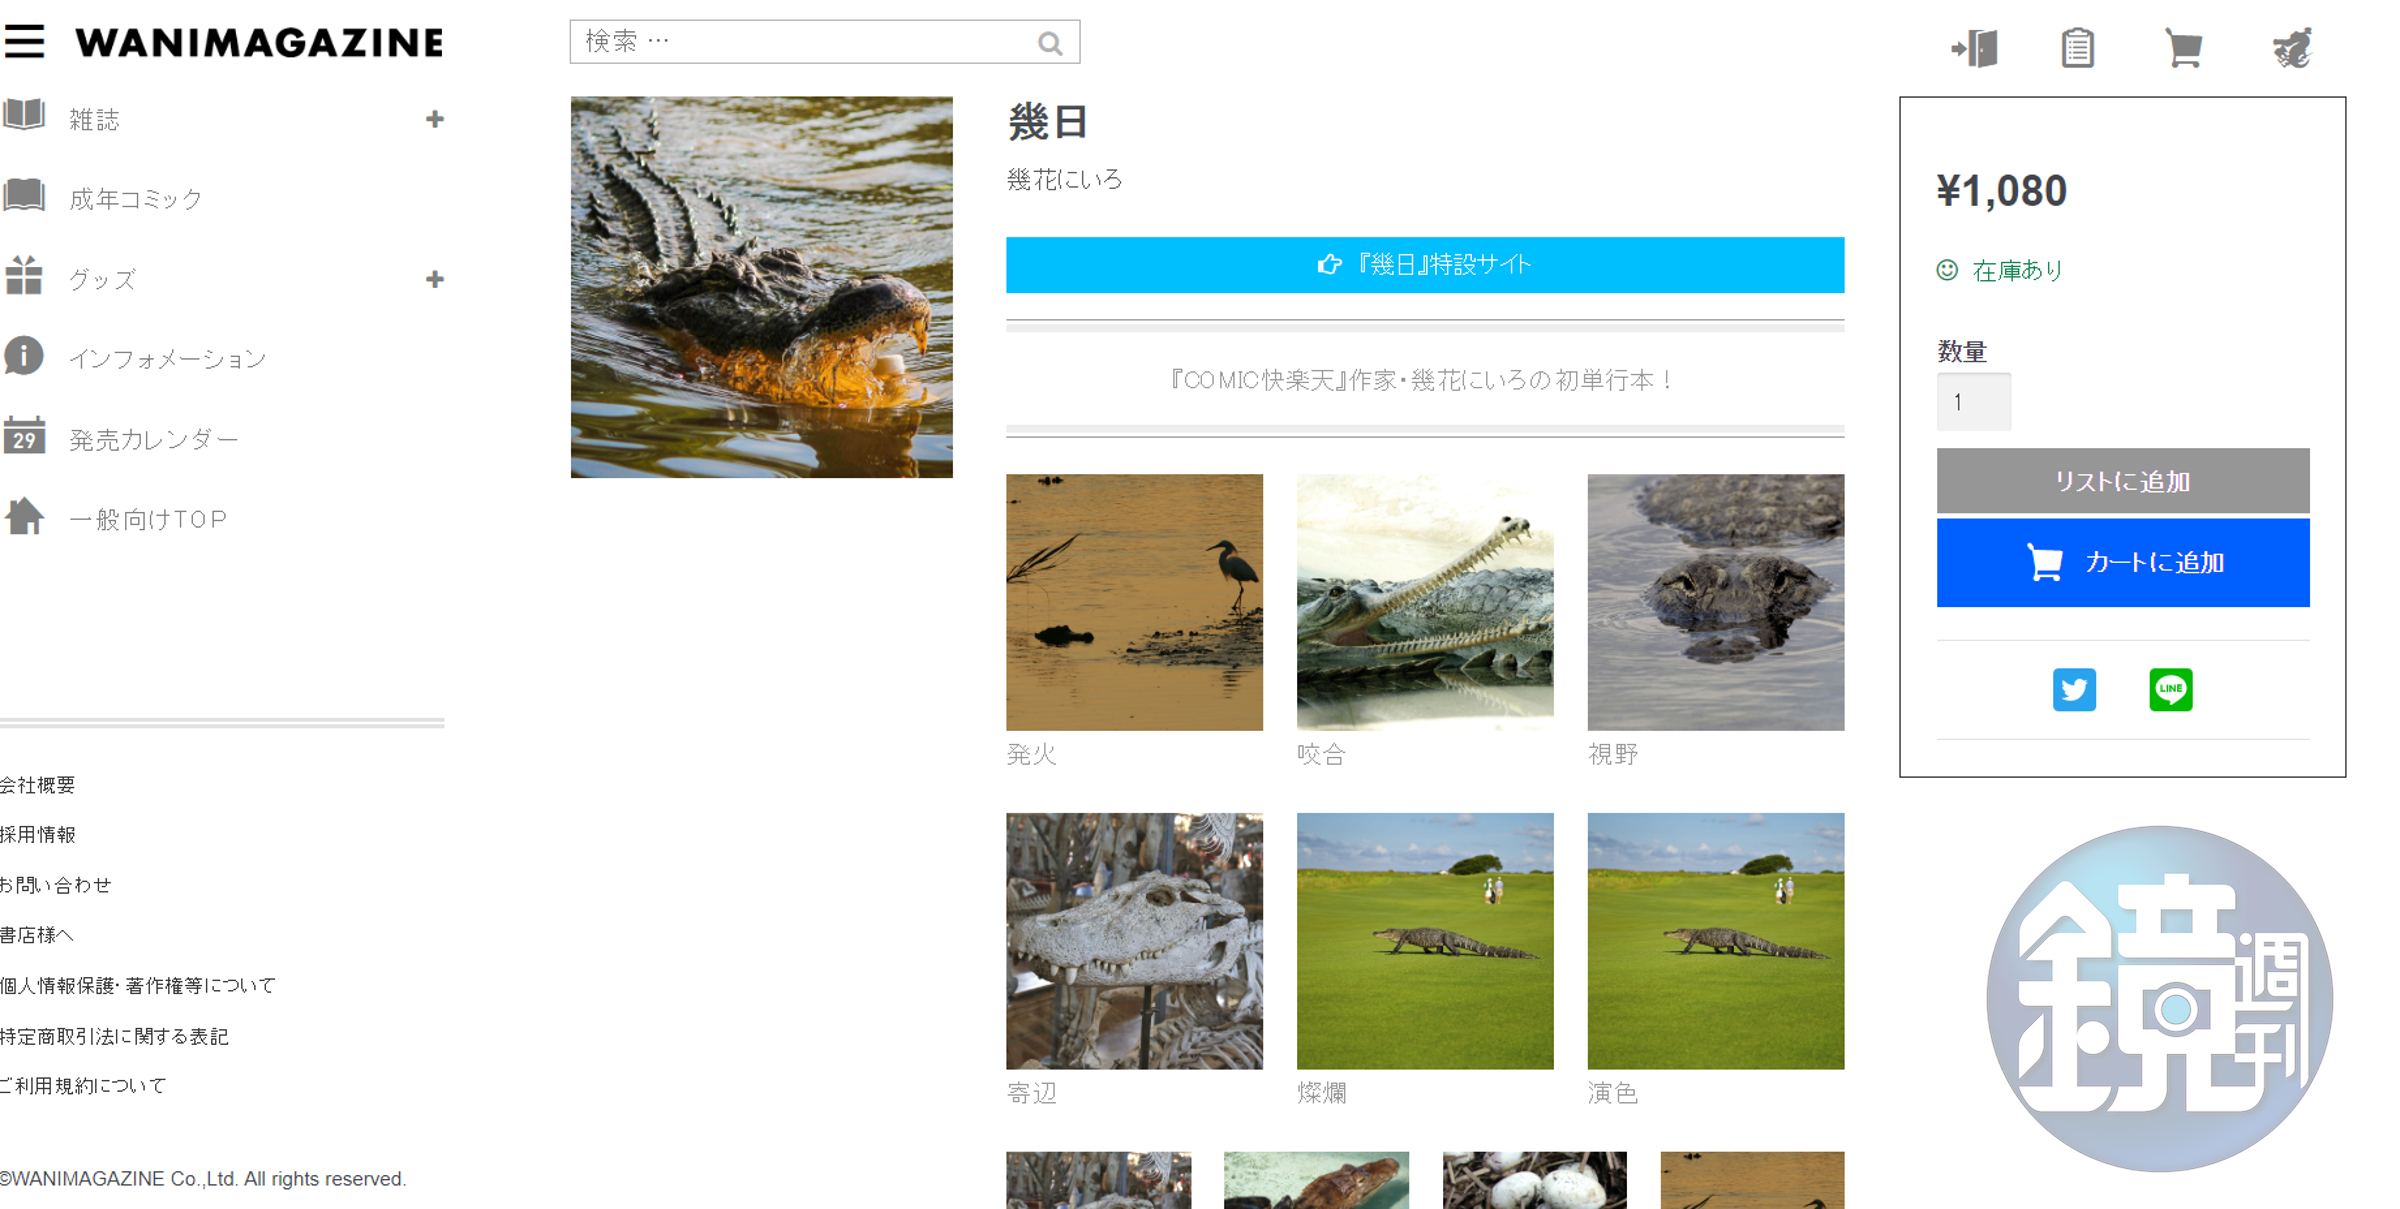Image resolution: width=2400 pixels, height=1209 pixels.
Task: Open the 発火 thumbnail image
Action: (1134, 602)
